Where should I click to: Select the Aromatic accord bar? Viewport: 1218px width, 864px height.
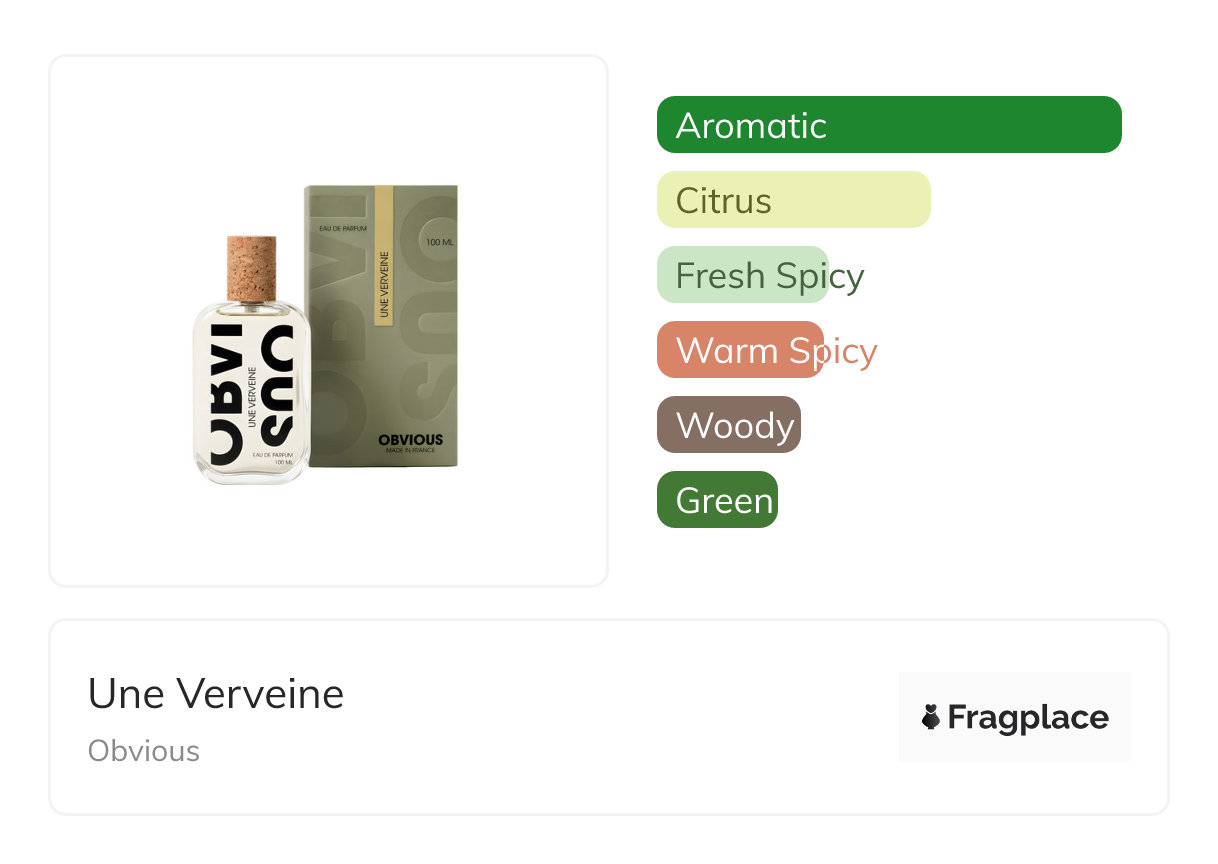[x=888, y=125]
